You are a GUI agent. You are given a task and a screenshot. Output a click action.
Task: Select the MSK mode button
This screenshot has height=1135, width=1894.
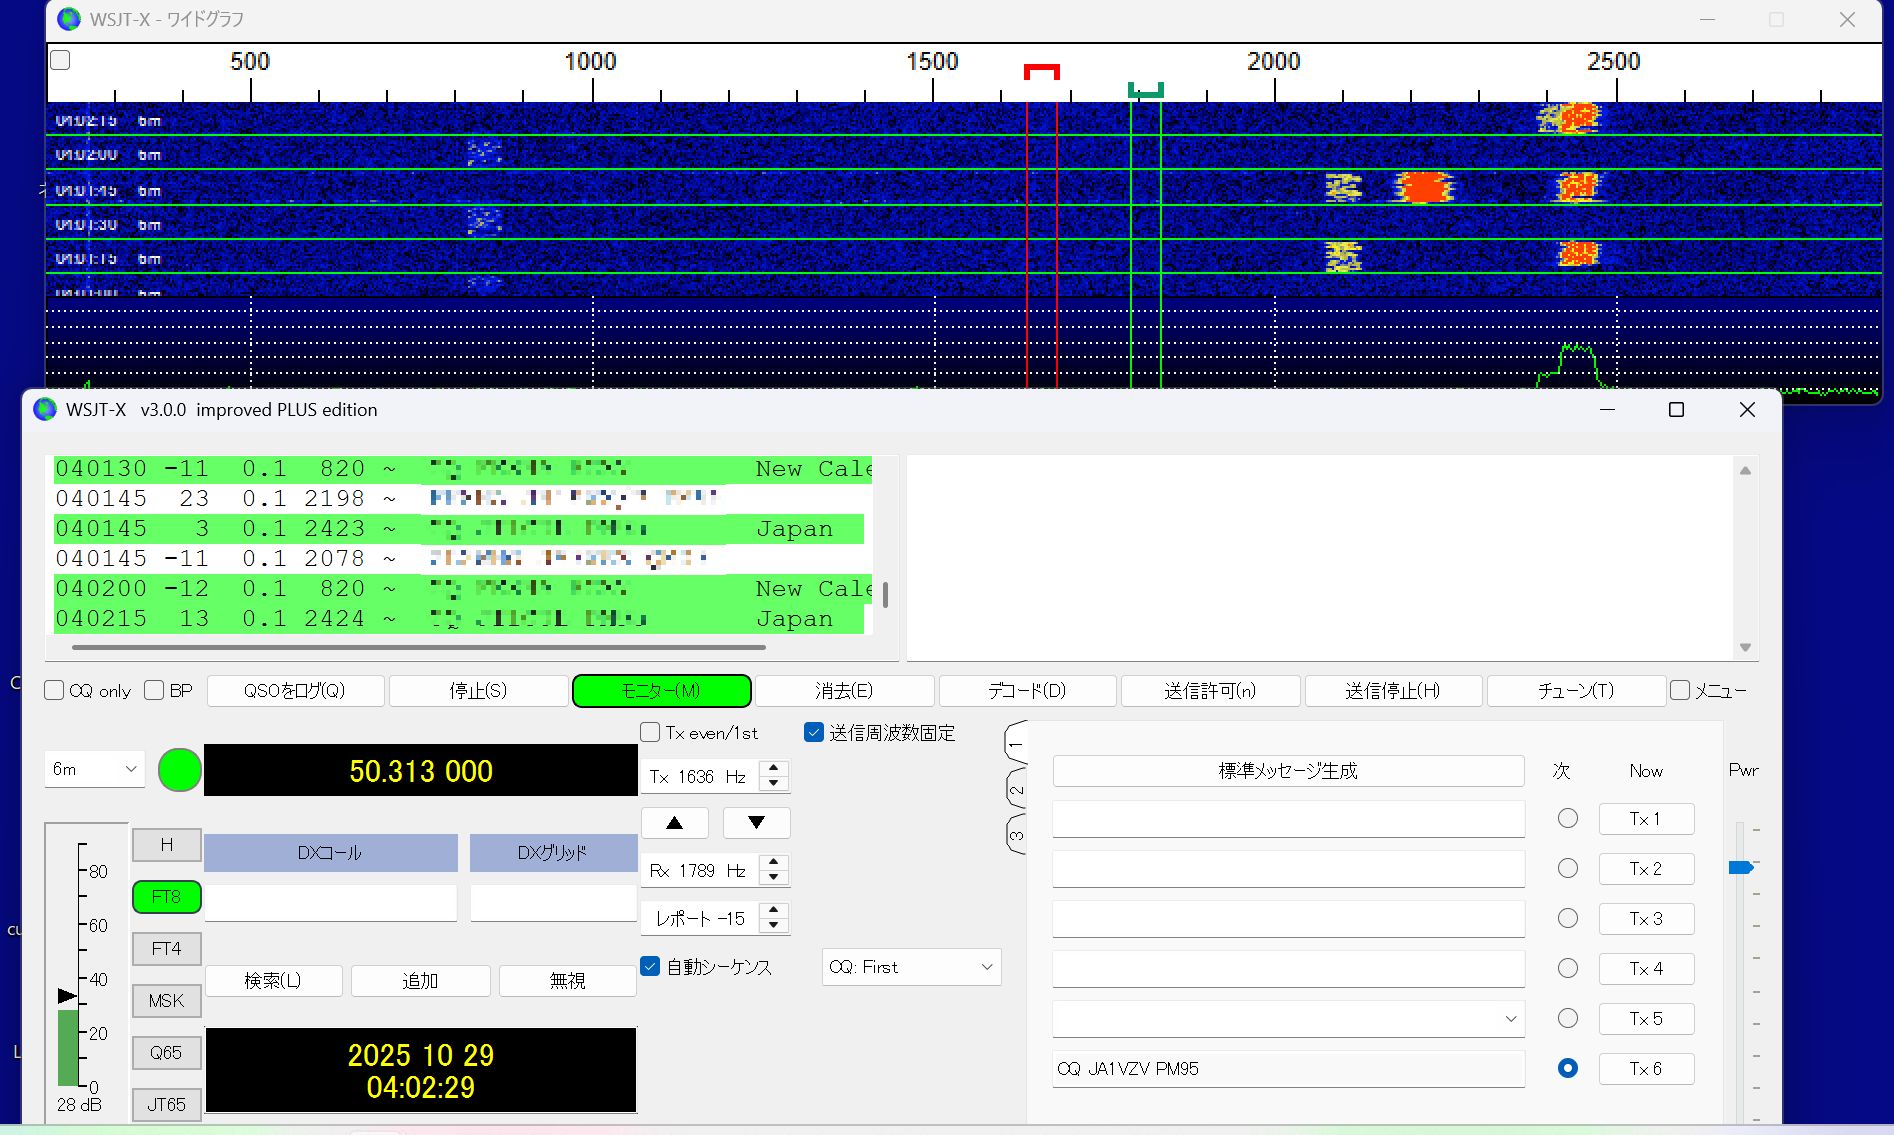pos(166,1001)
